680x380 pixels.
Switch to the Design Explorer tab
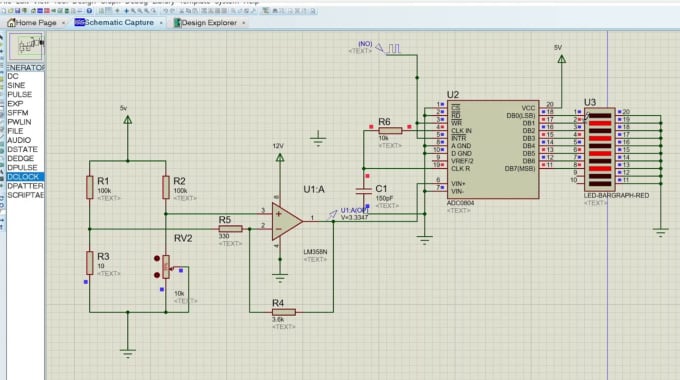pos(209,23)
